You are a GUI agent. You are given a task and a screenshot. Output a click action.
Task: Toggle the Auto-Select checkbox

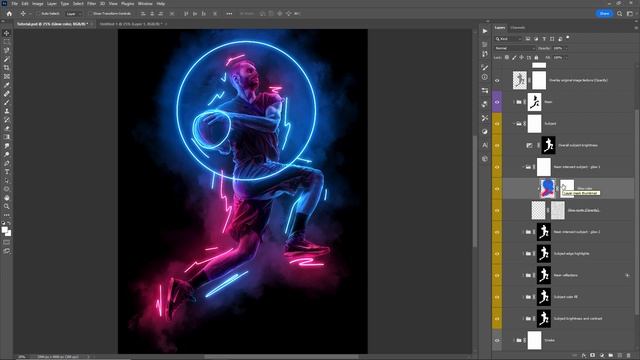coord(39,13)
